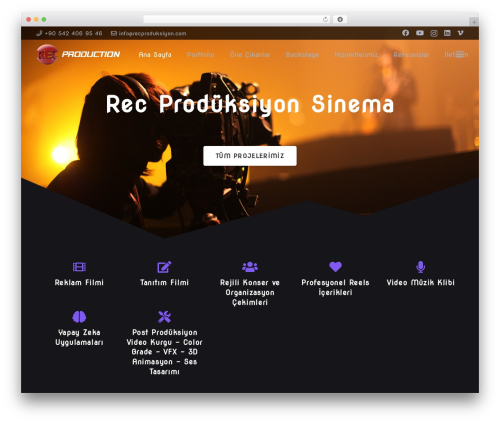Click the browser reload icon
500x423 pixels.
click(325, 19)
